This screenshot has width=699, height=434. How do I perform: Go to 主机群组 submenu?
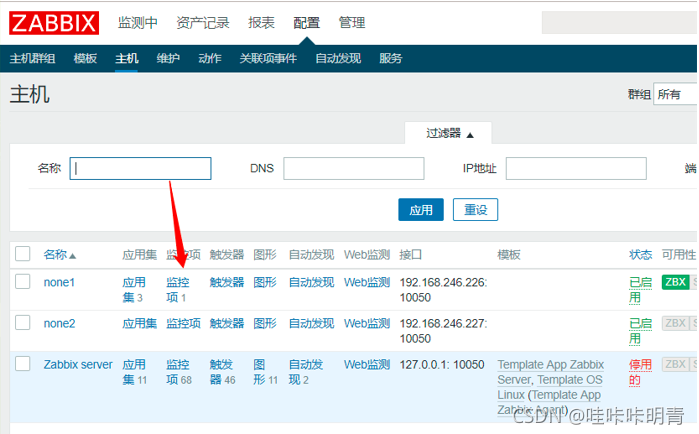(x=33, y=58)
